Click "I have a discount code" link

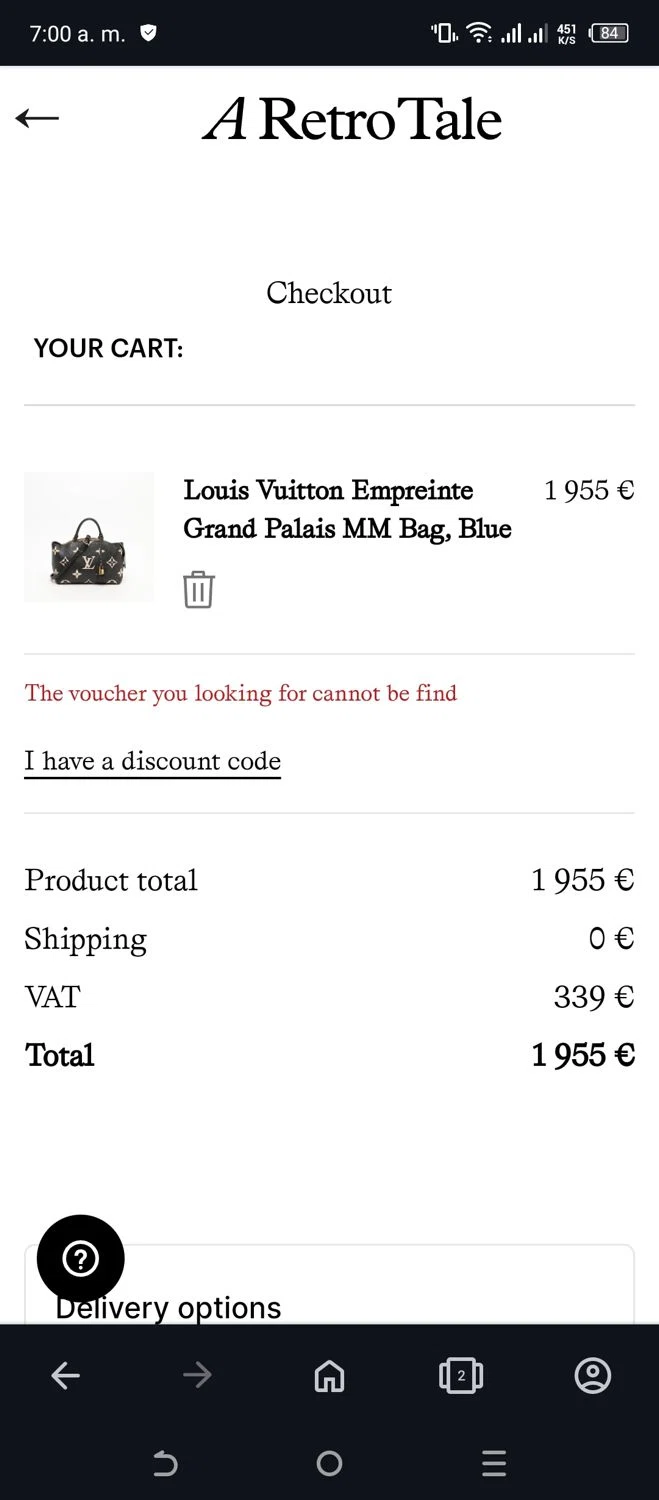click(152, 761)
